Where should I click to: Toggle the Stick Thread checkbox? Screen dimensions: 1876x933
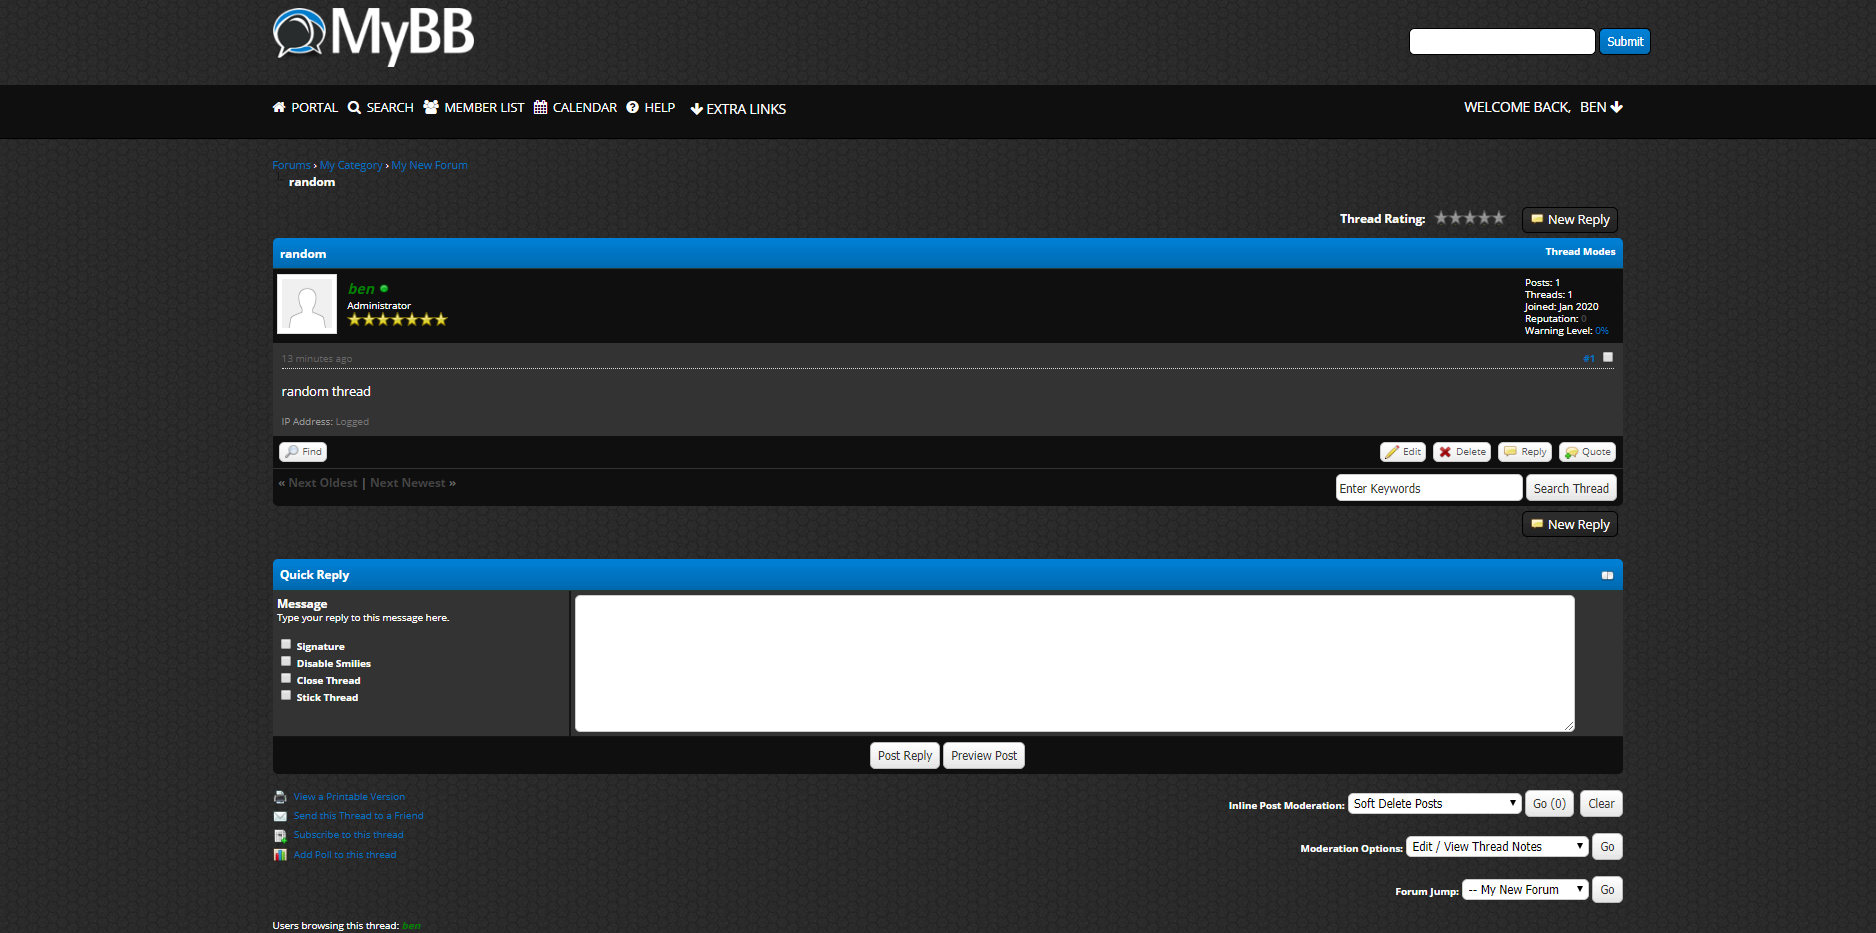point(286,695)
